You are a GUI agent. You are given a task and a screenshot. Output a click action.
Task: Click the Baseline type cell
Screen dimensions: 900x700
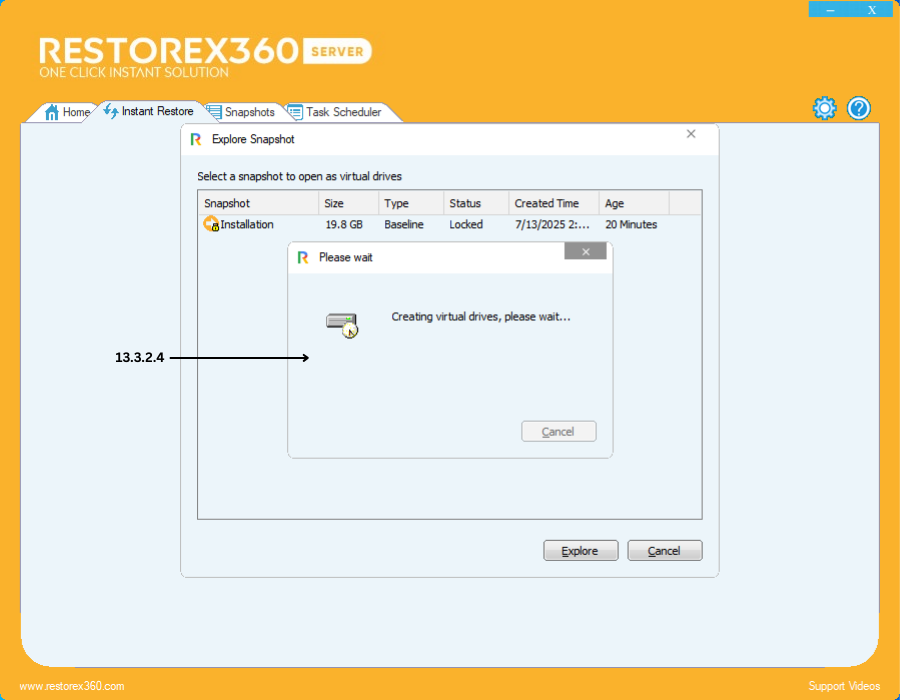(404, 224)
